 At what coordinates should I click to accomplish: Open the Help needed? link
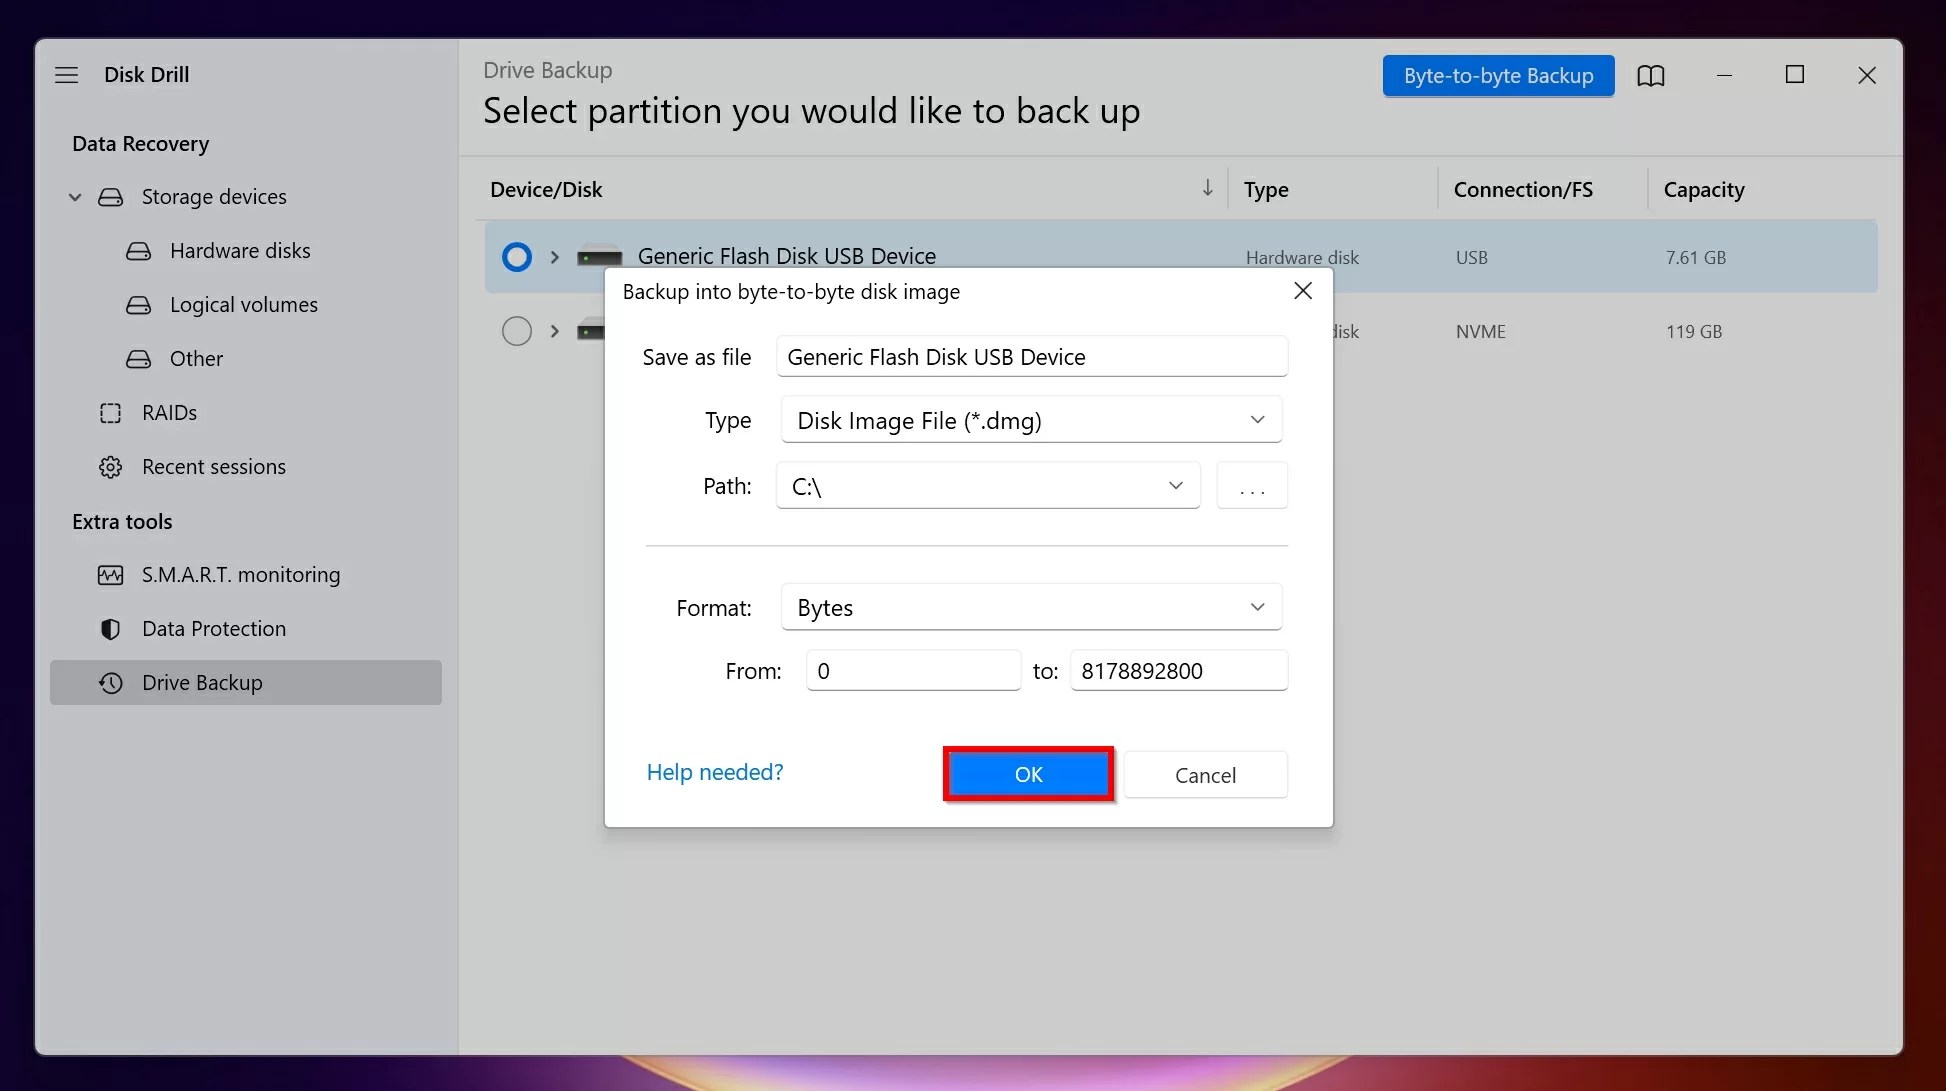coord(714,772)
